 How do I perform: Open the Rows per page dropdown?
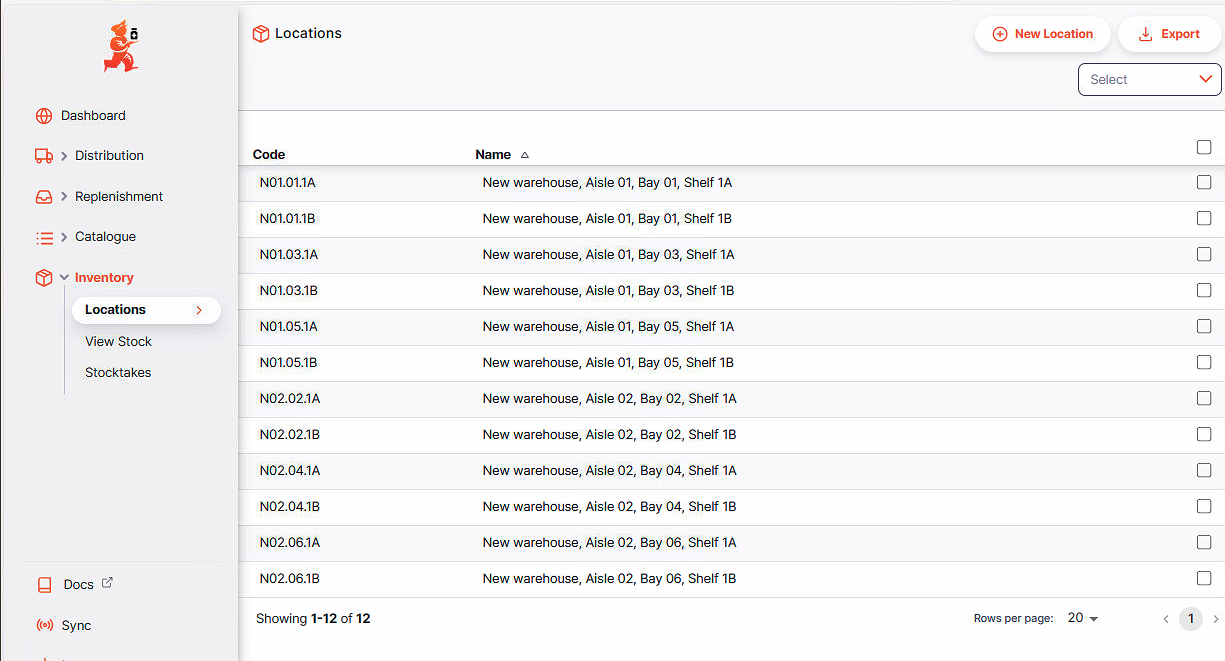click(x=1083, y=619)
